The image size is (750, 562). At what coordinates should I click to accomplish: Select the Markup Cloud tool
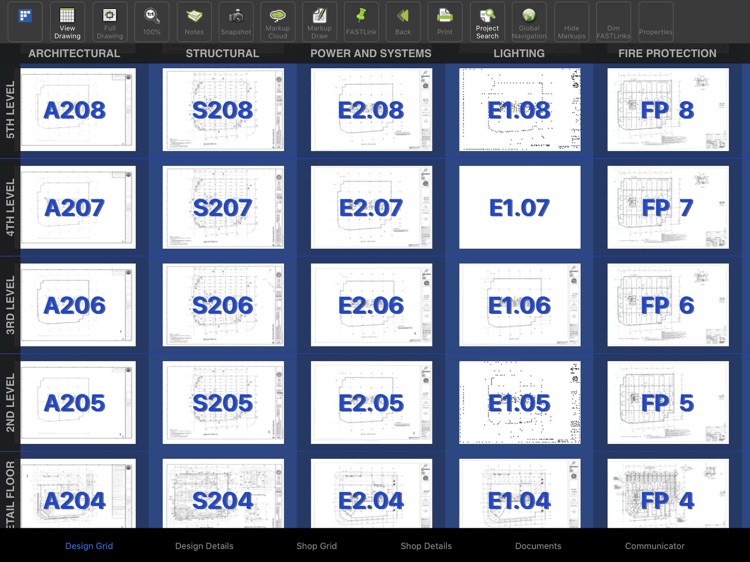tap(277, 21)
